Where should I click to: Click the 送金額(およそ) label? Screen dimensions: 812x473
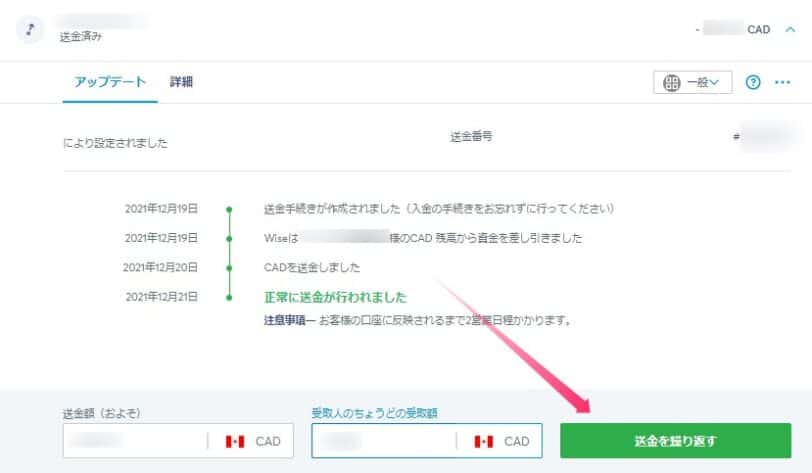(x=102, y=413)
